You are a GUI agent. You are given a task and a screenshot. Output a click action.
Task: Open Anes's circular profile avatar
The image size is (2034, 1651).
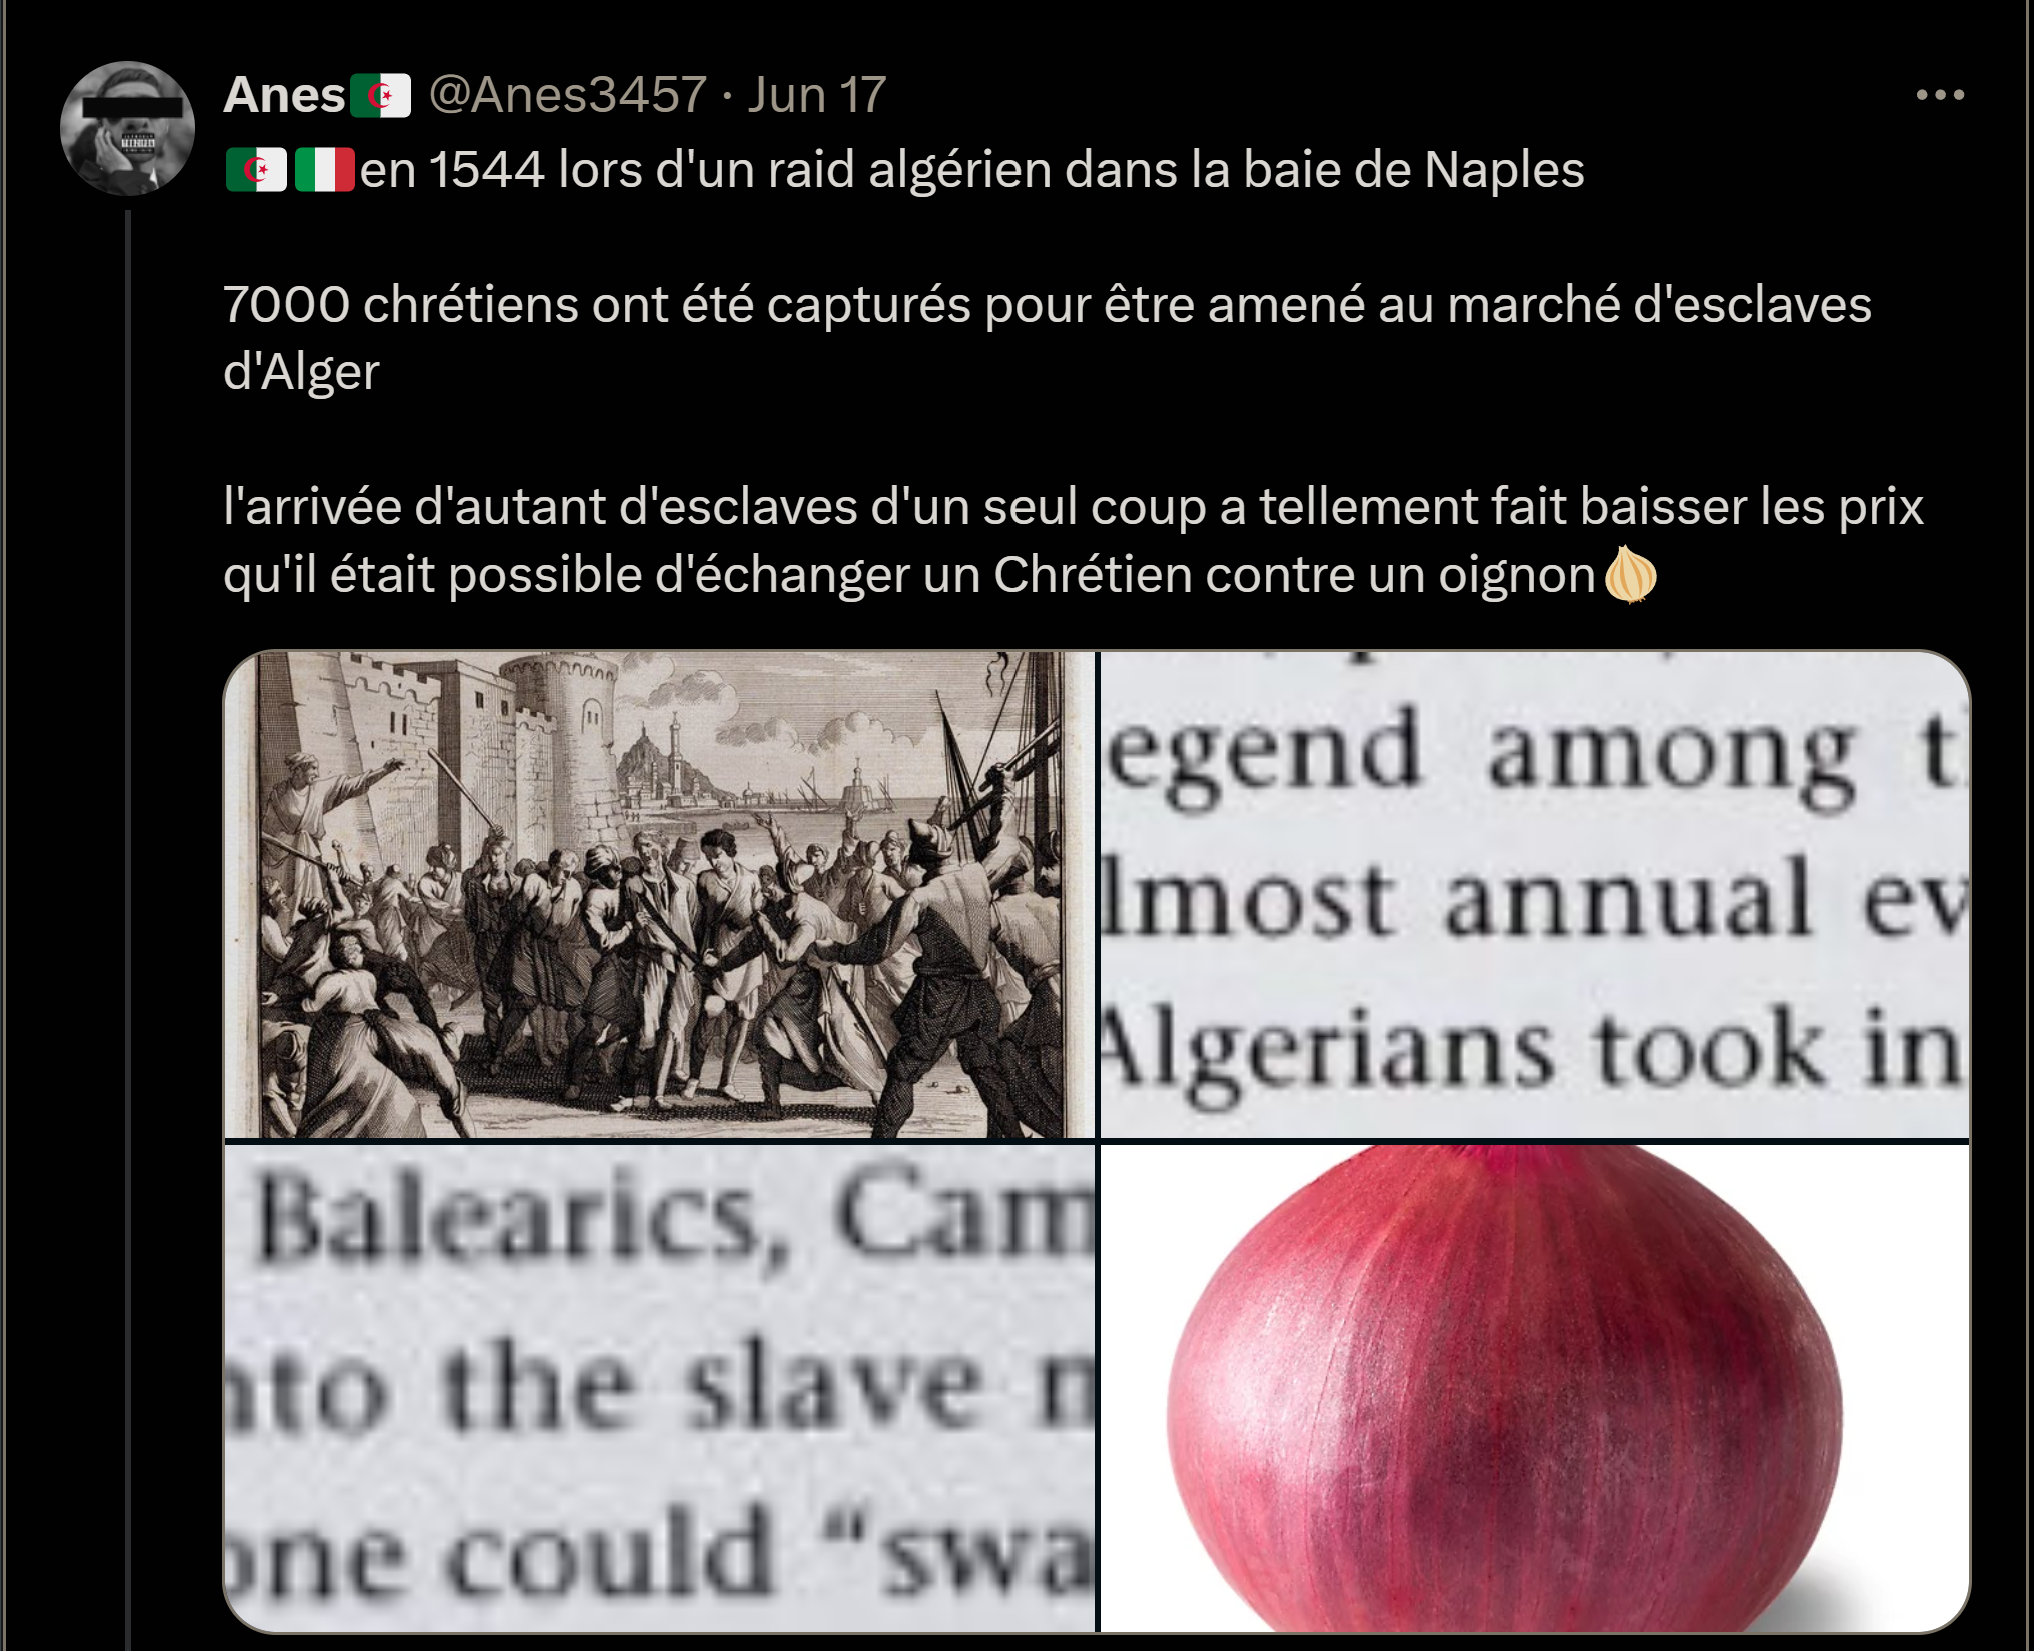point(127,128)
